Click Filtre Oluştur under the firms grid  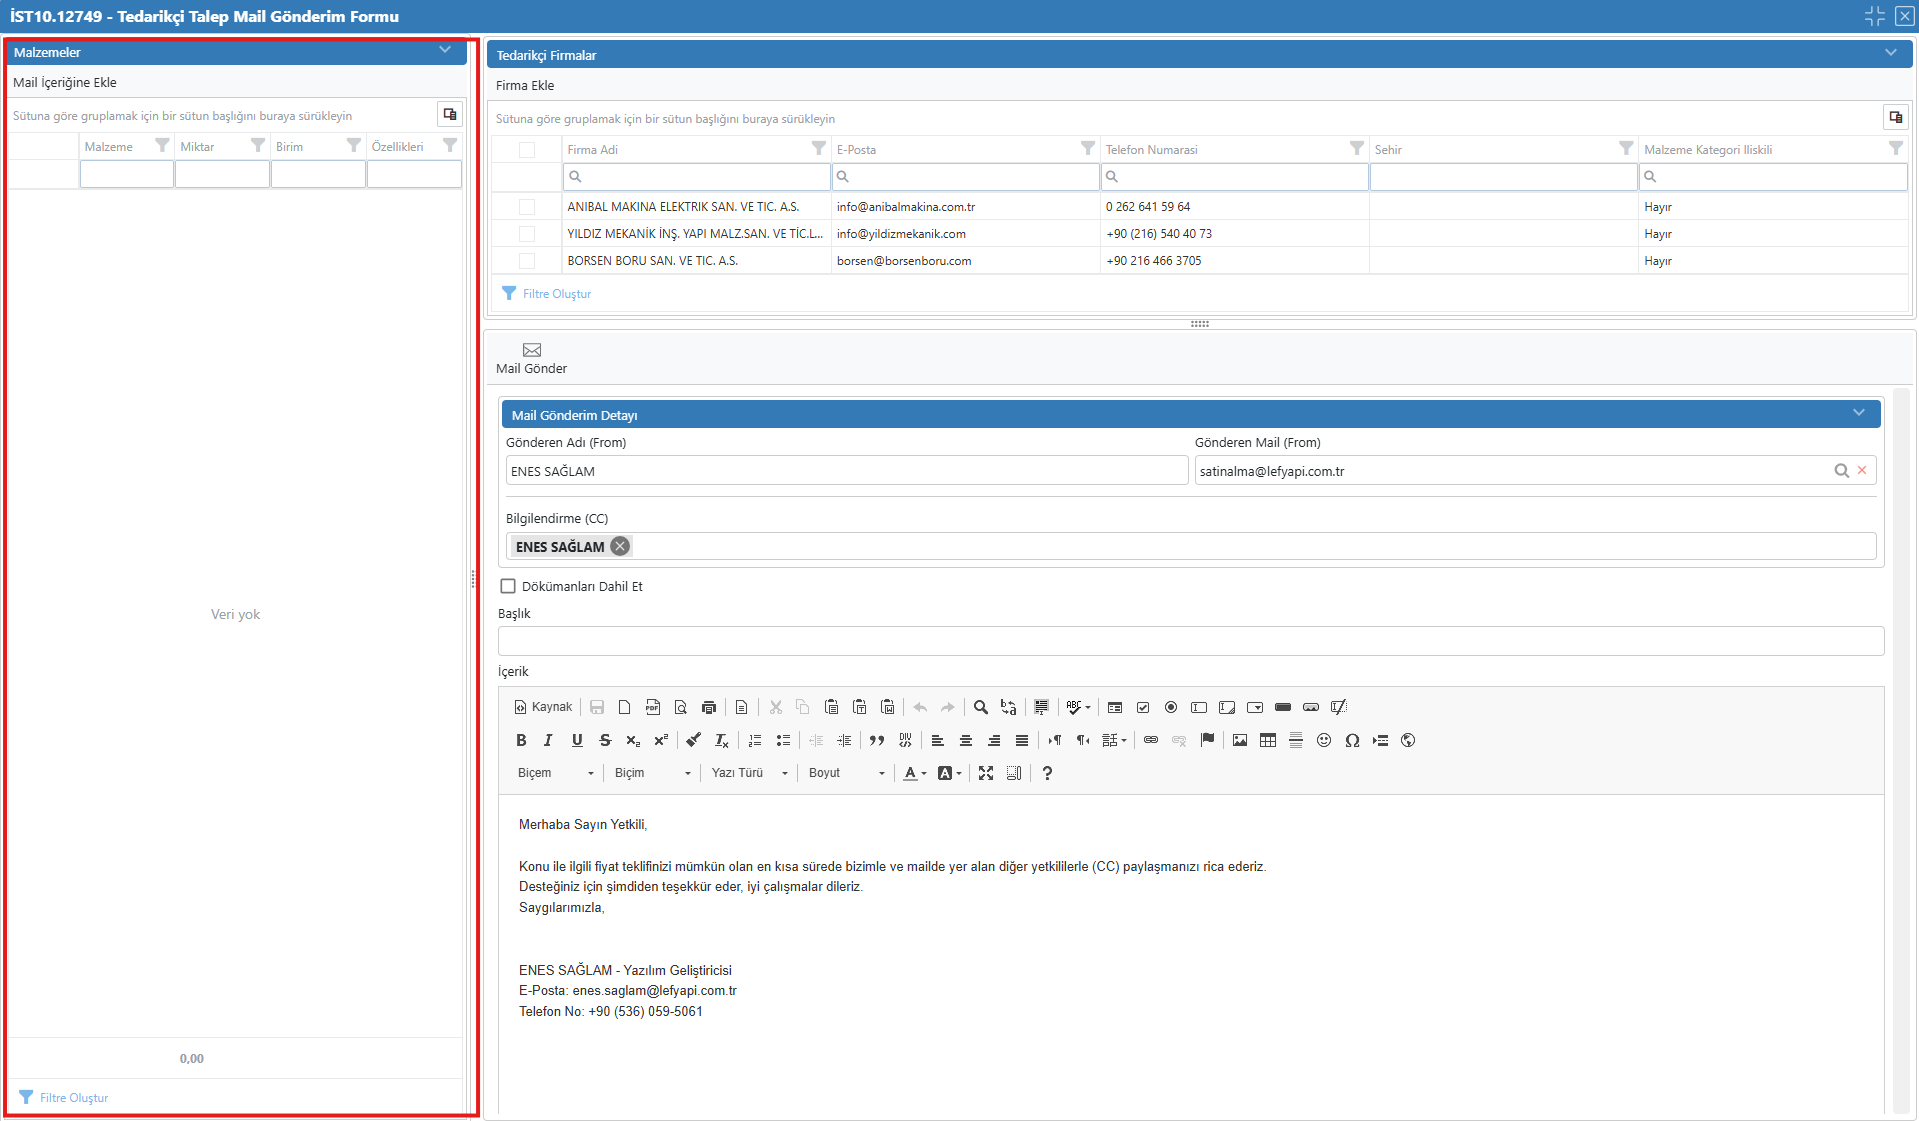click(556, 294)
